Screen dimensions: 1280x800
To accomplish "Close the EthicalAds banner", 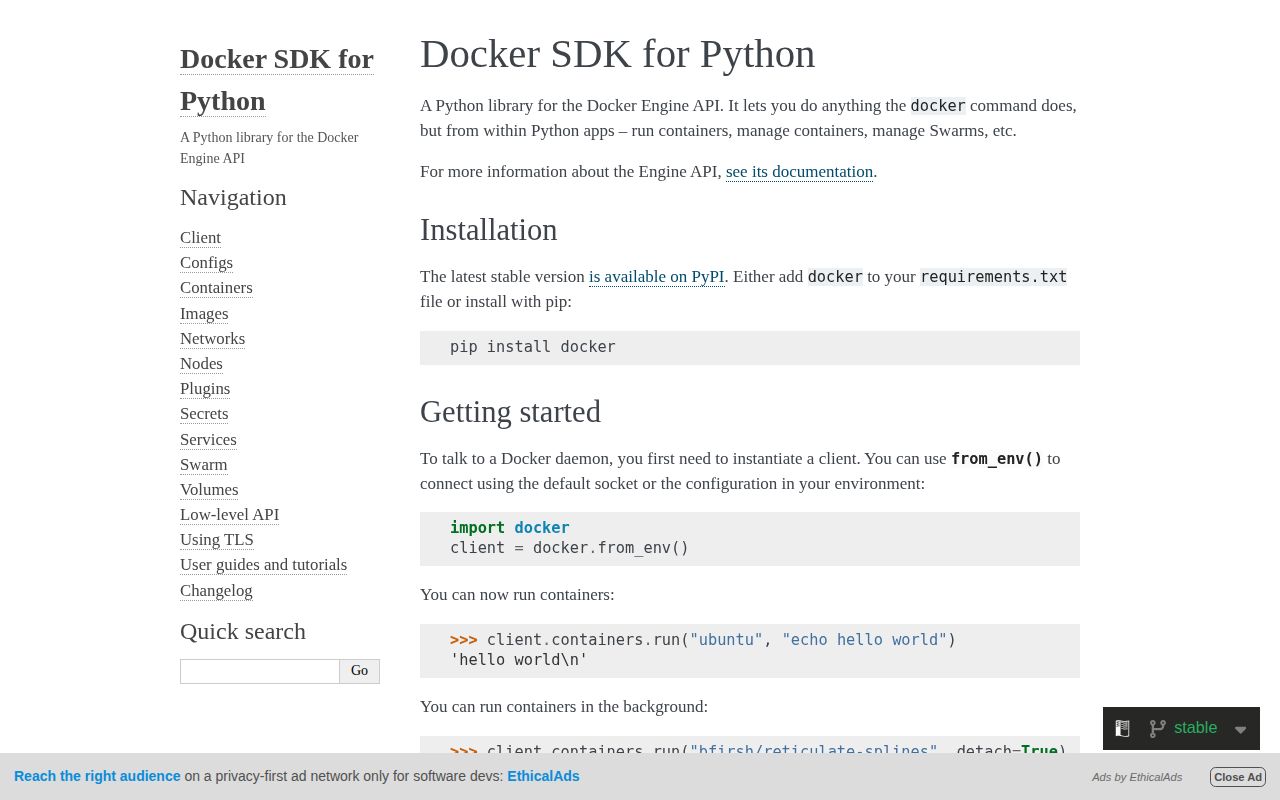I will pyautogui.click(x=1238, y=777).
